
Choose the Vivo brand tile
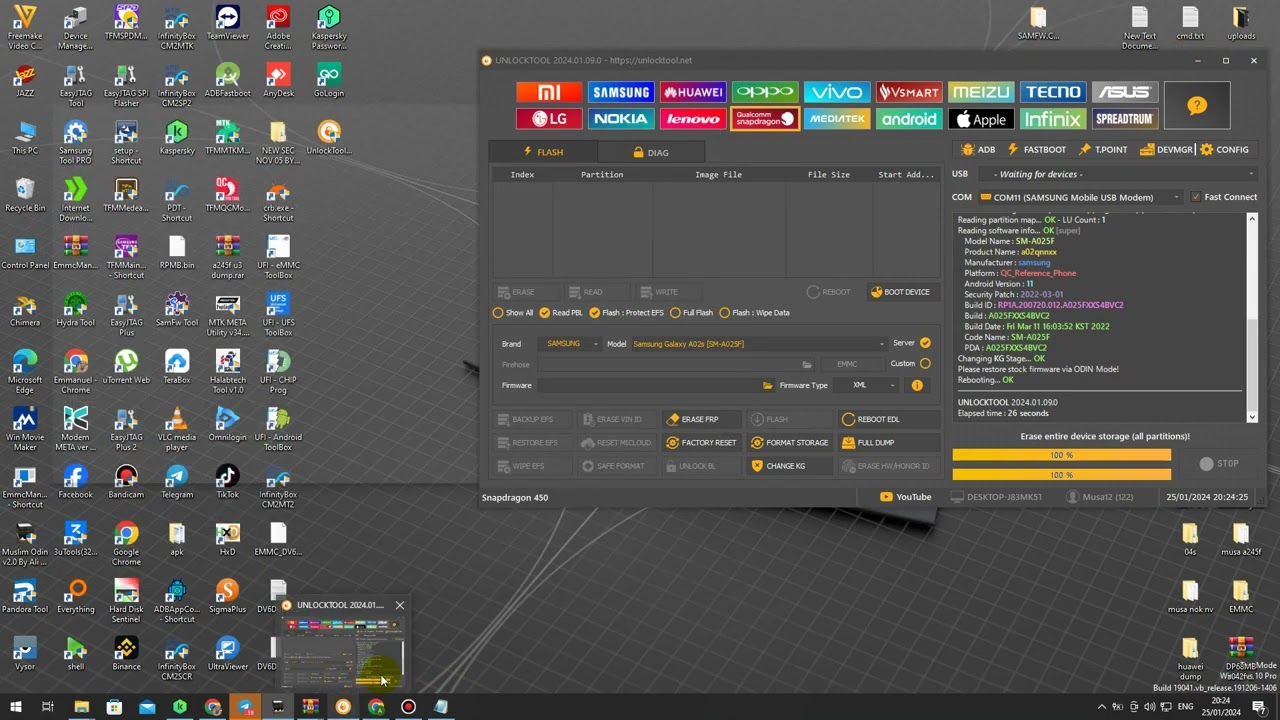click(837, 92)
